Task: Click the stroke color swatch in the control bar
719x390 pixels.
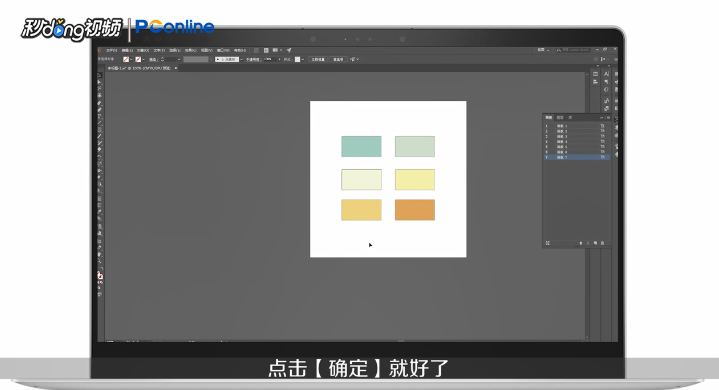Action: (x=138, y=59)
